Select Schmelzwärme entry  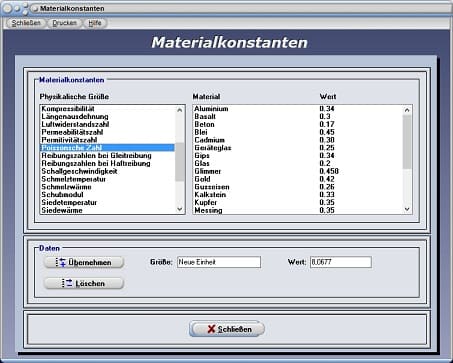[x=107, y=187]
